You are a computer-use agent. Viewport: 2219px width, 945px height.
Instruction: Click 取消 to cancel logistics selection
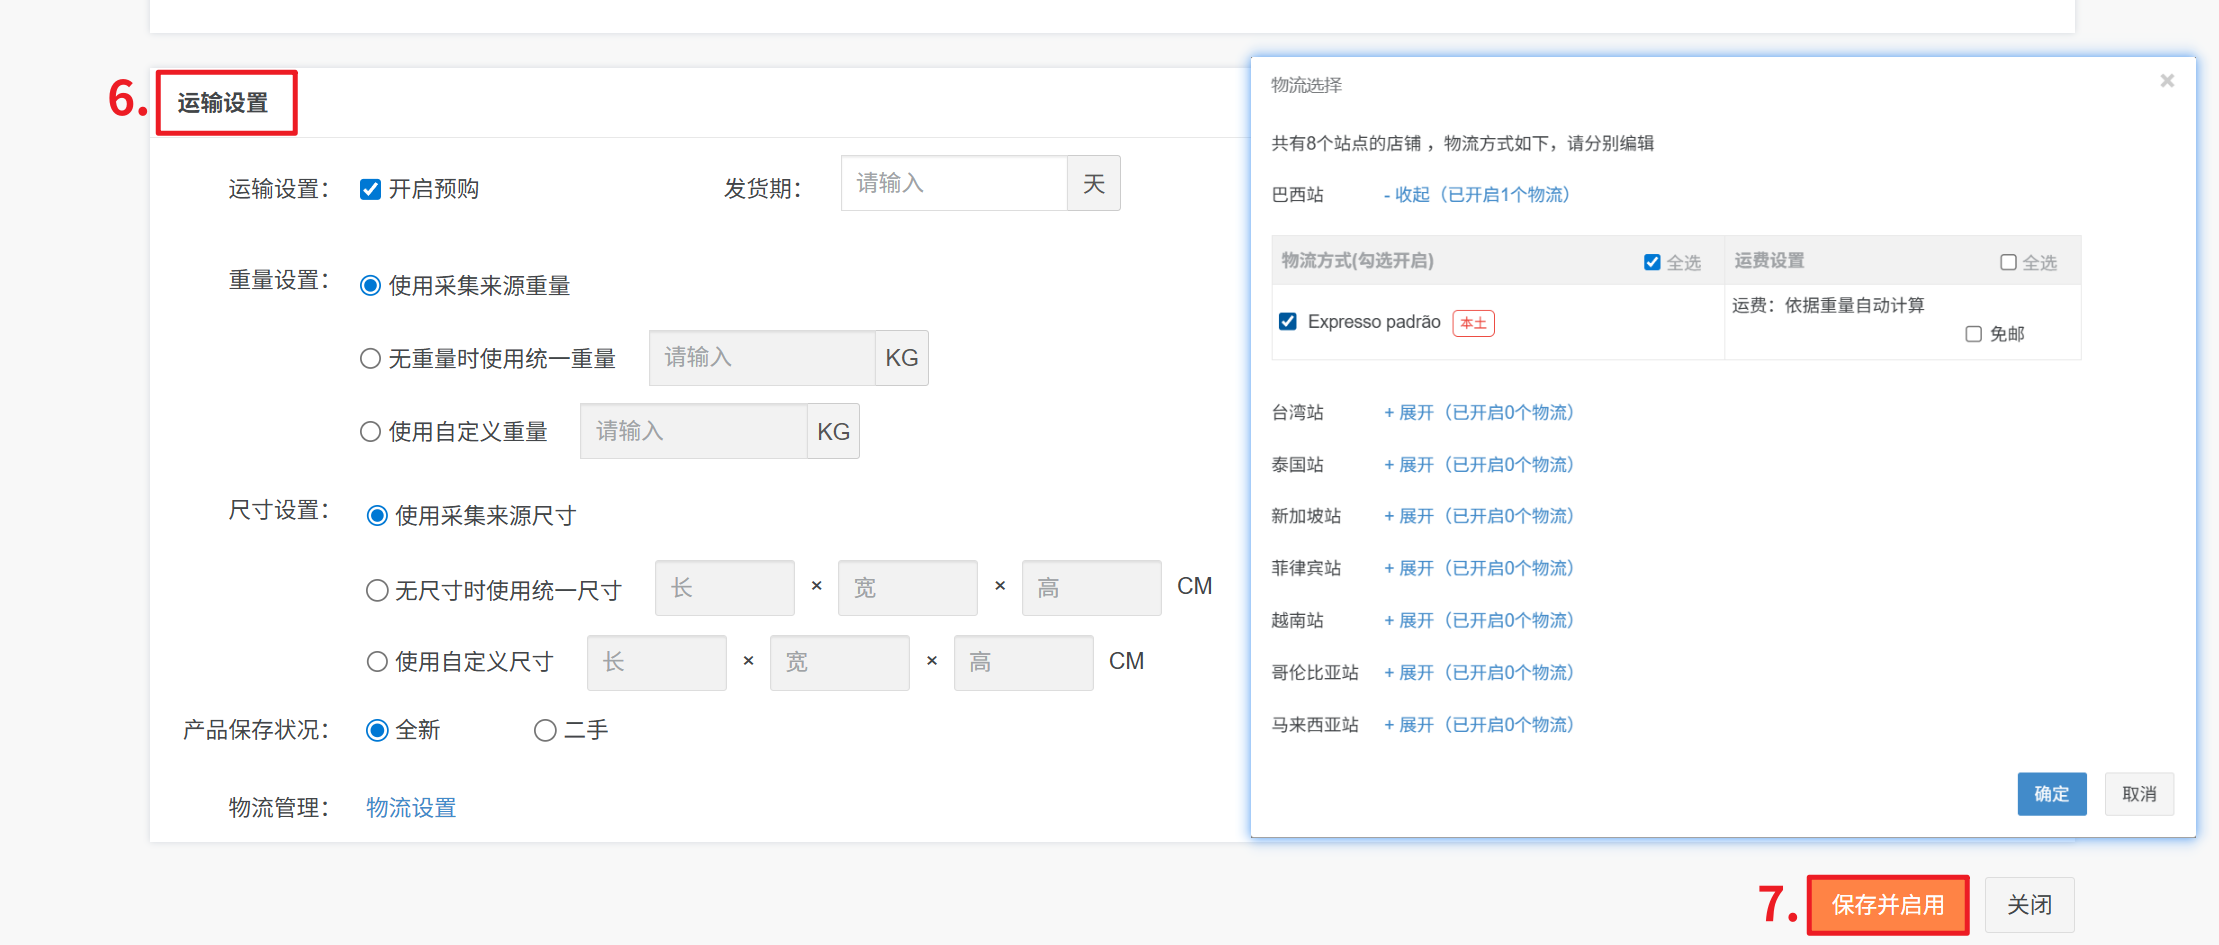tap(2138, 794)
